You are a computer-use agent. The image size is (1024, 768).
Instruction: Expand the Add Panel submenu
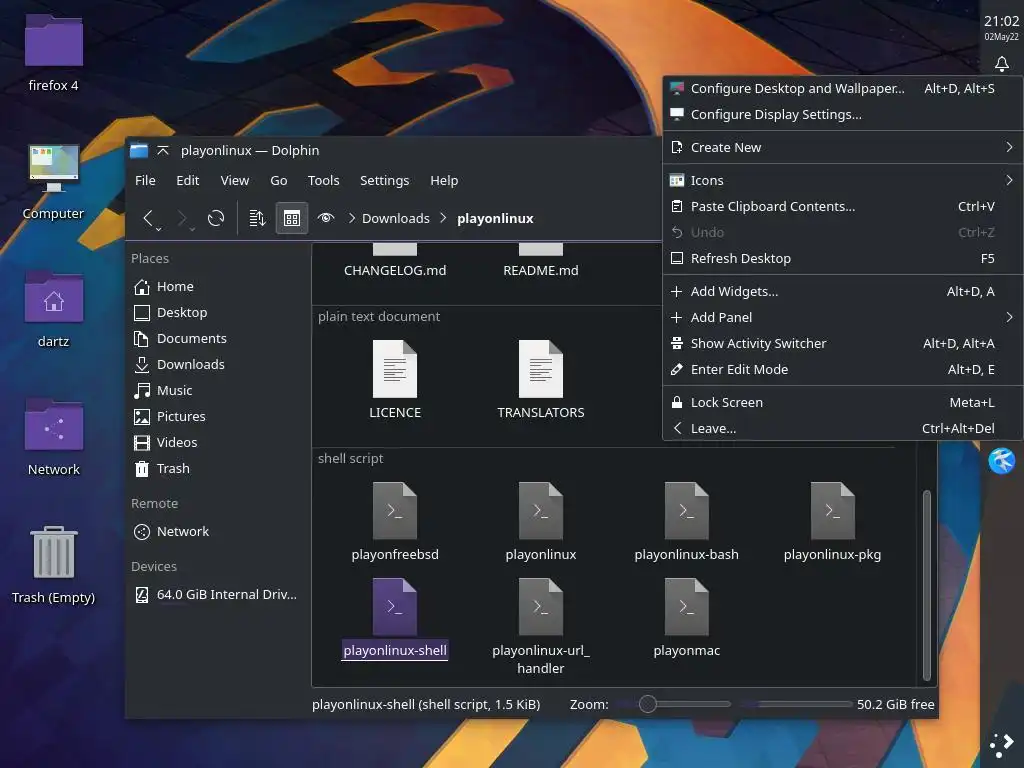tap(842, 317)
